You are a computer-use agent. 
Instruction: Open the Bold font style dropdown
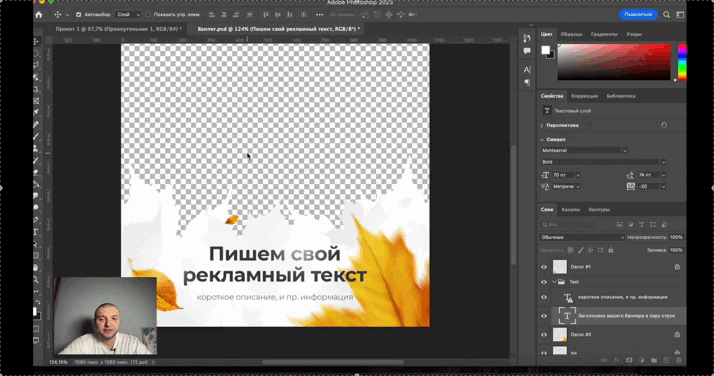click(663, 162)
